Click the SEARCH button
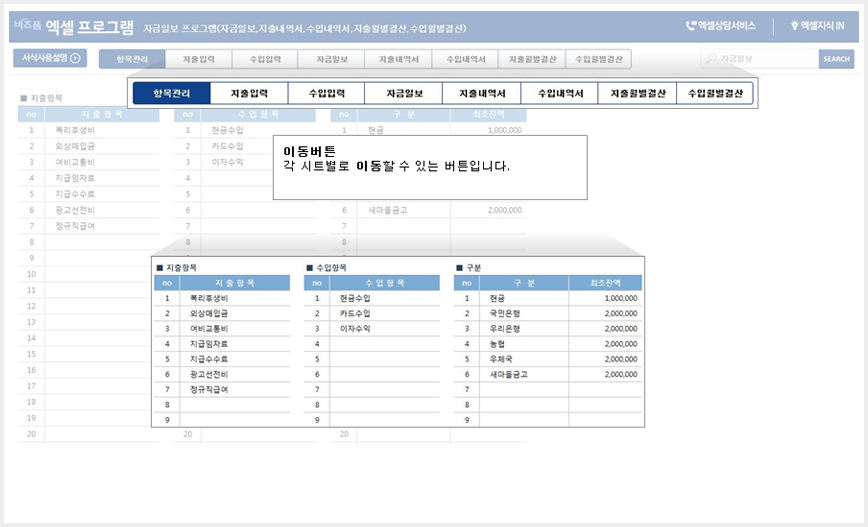The image size is (868, 527). click(x=836, y=59)
